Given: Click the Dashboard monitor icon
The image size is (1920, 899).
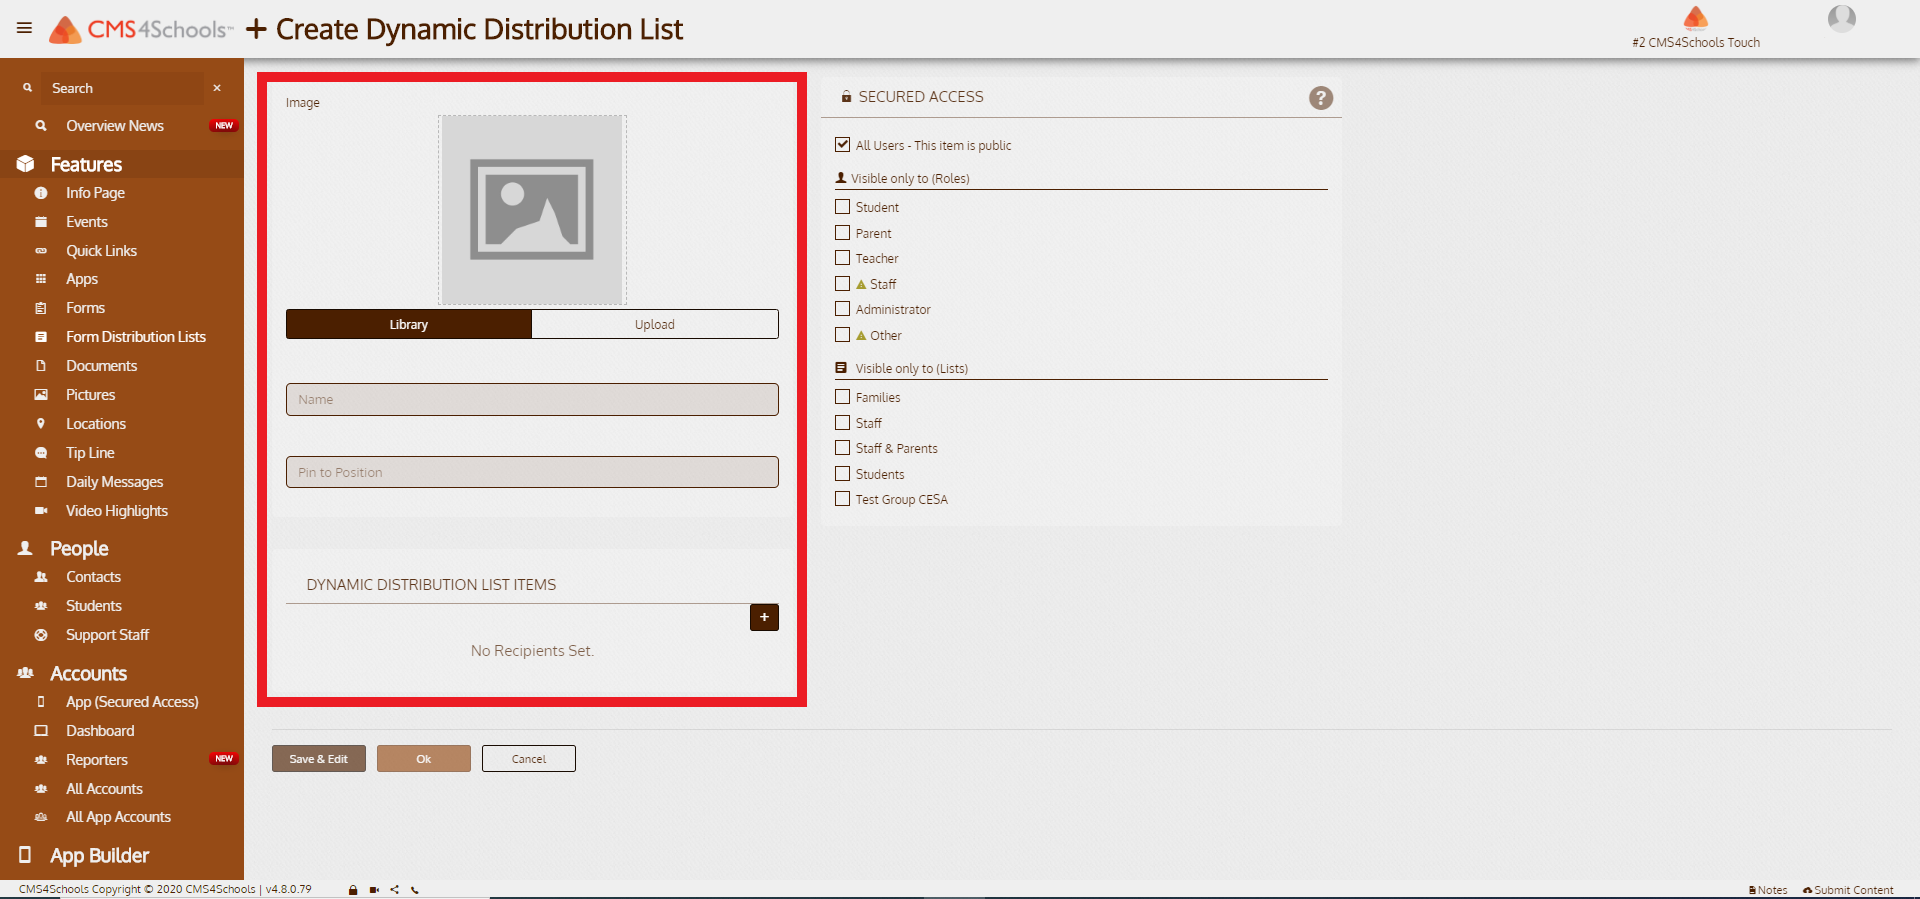Looking at the screenshot, I should pos(41,731).
